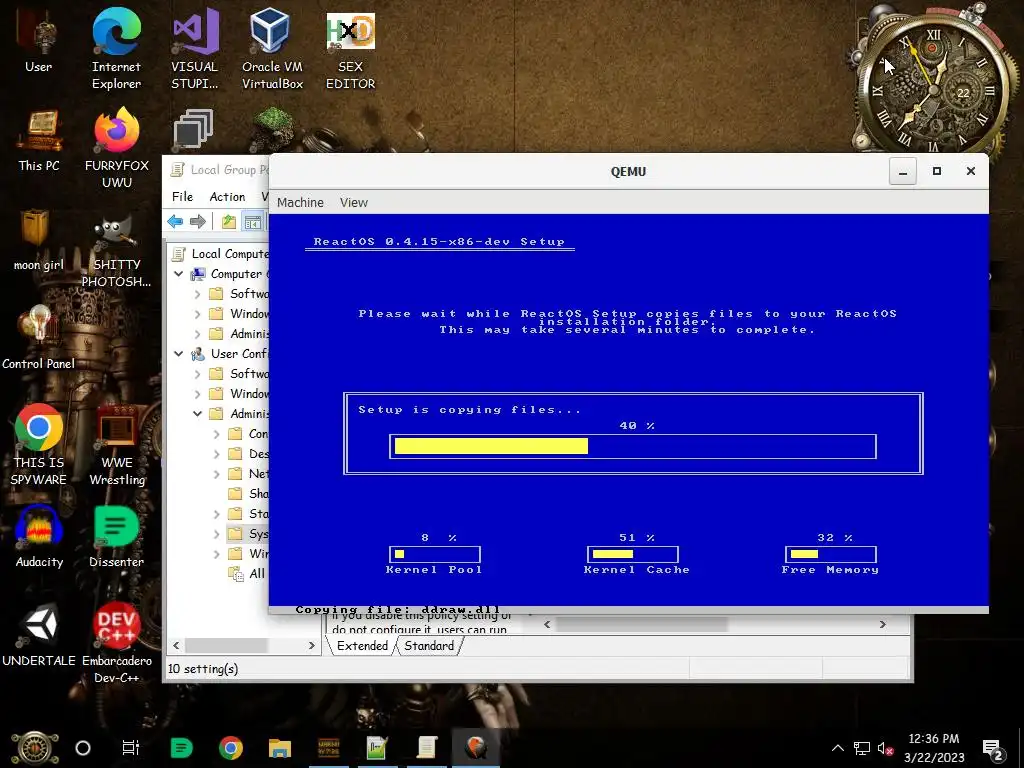The image size is (1024, 768).
Task: Launch the Internet Explorer desktop shortcut
Action: 116,49
